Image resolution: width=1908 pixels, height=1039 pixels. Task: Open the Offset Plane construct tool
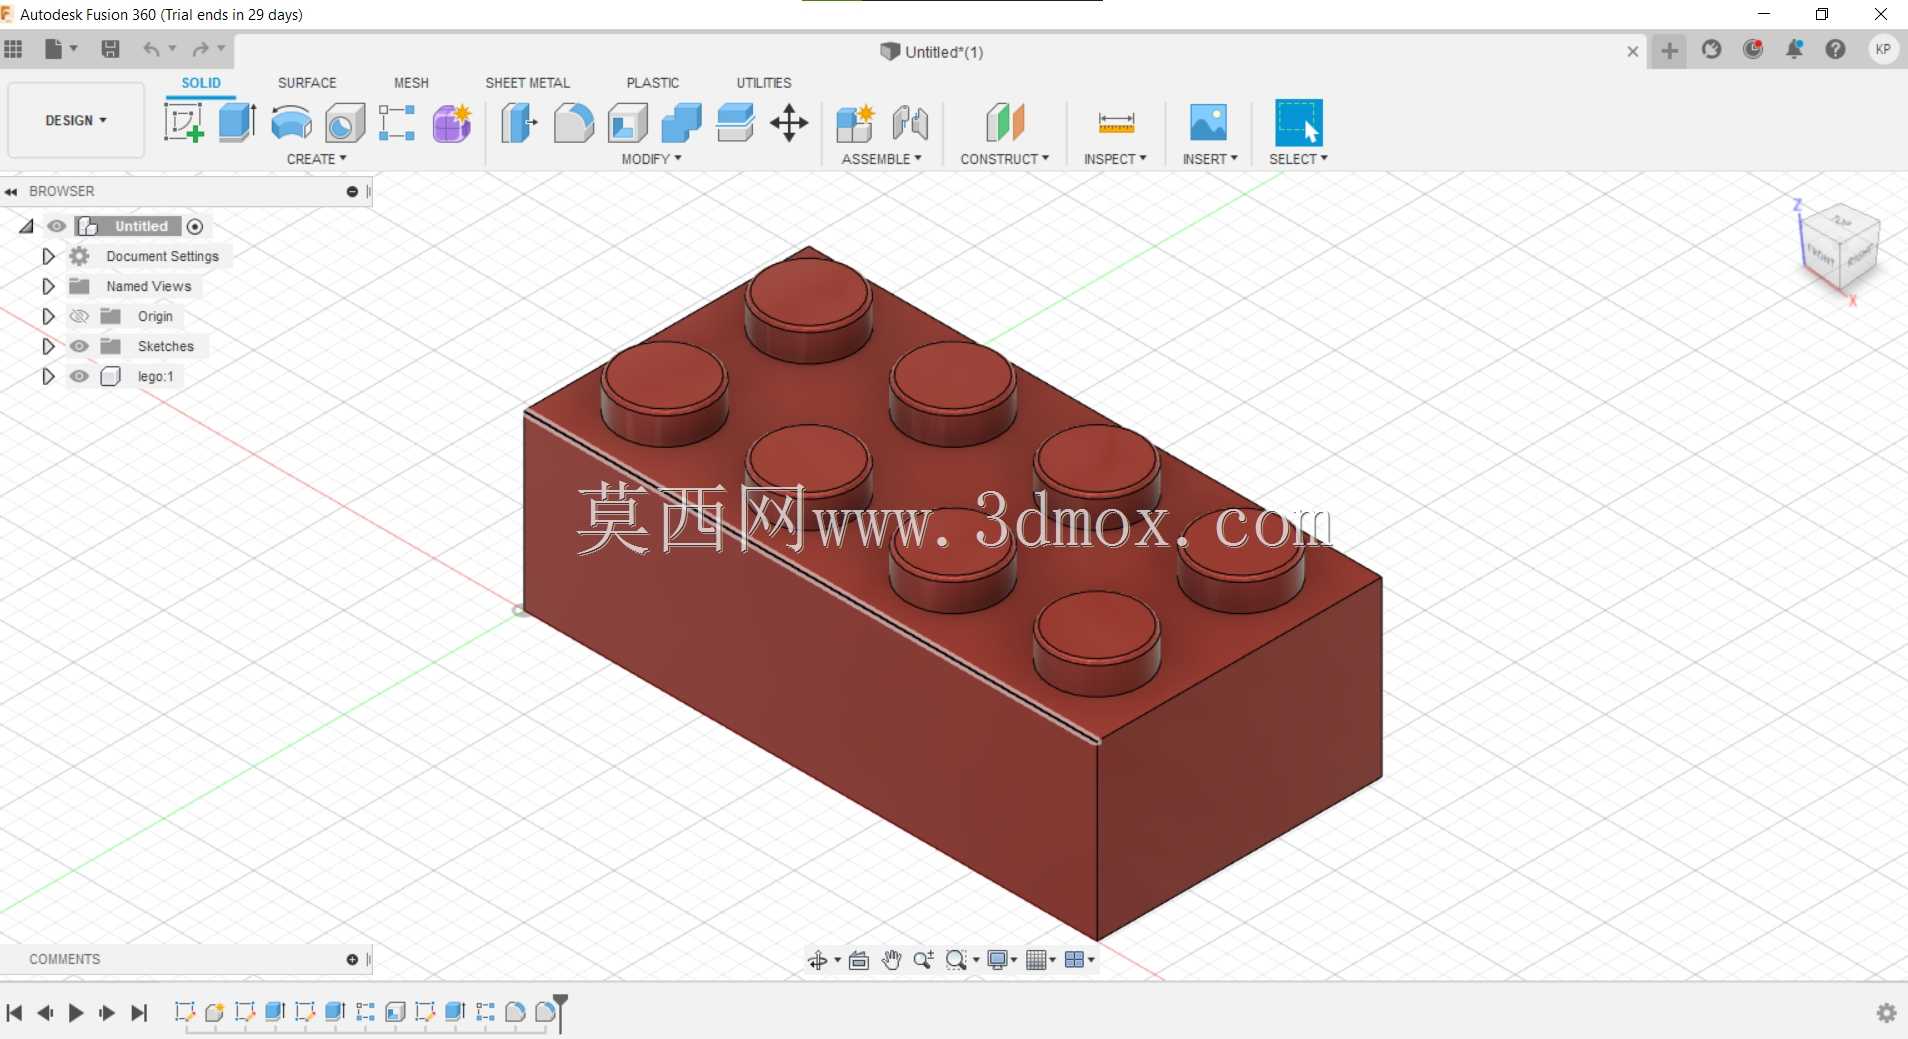1005,123
